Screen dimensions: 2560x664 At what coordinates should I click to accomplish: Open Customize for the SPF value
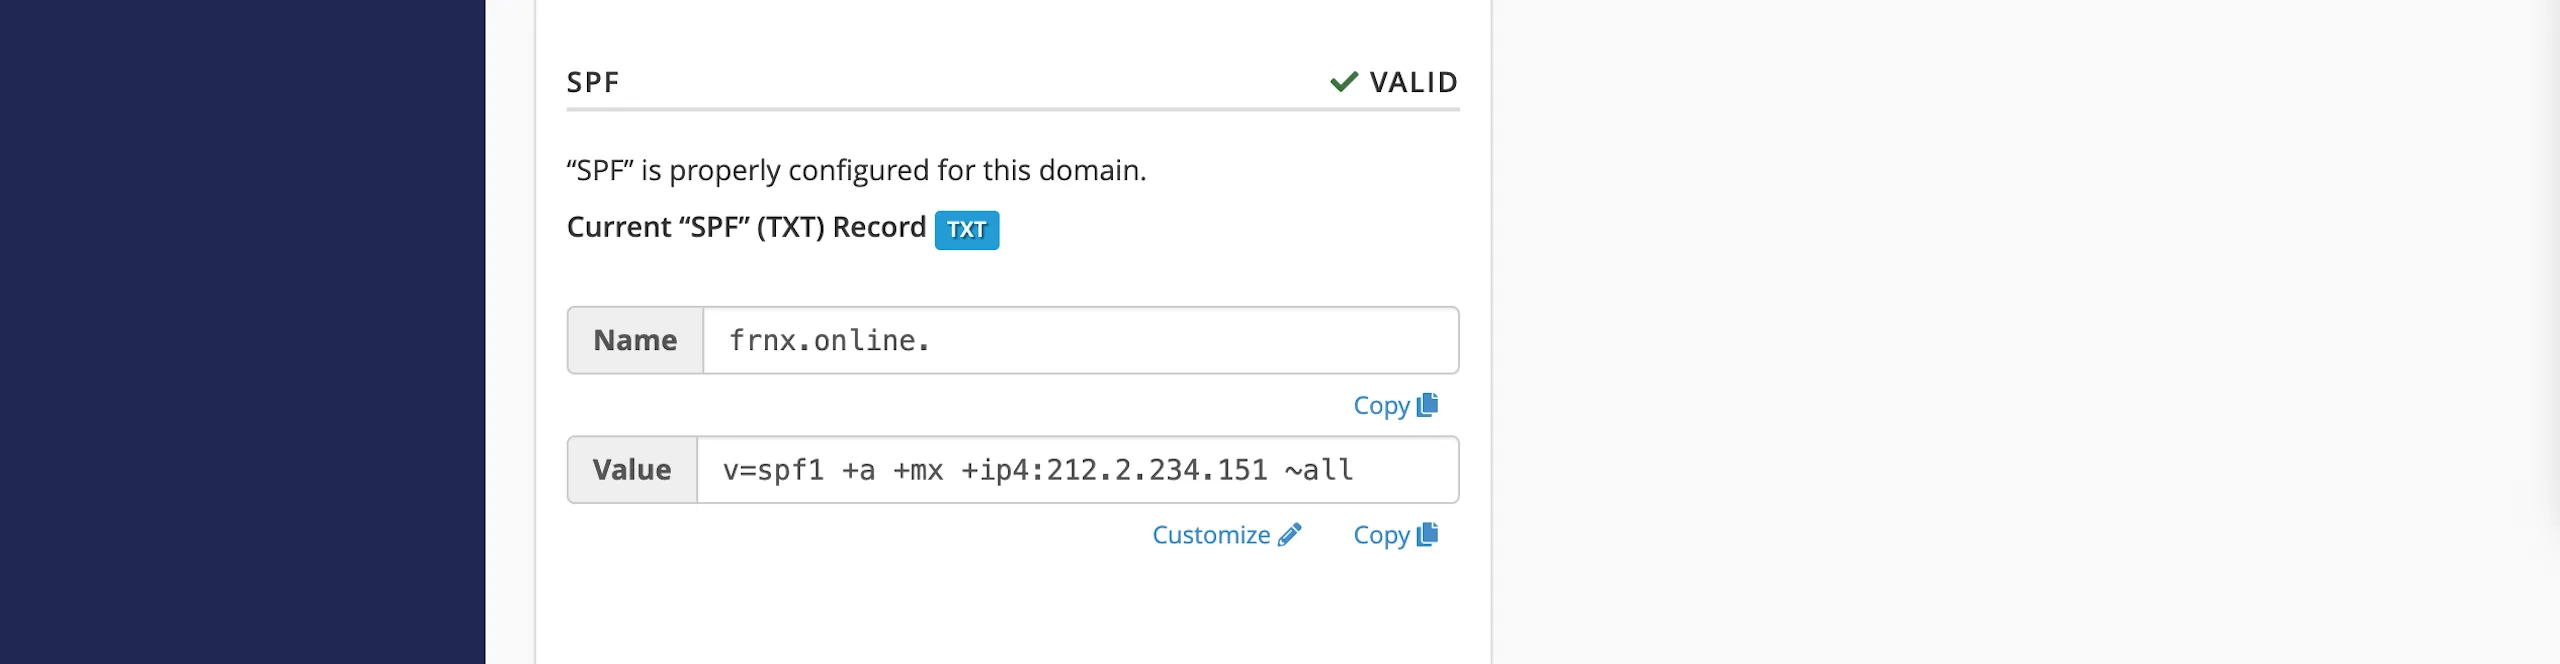1227,535
